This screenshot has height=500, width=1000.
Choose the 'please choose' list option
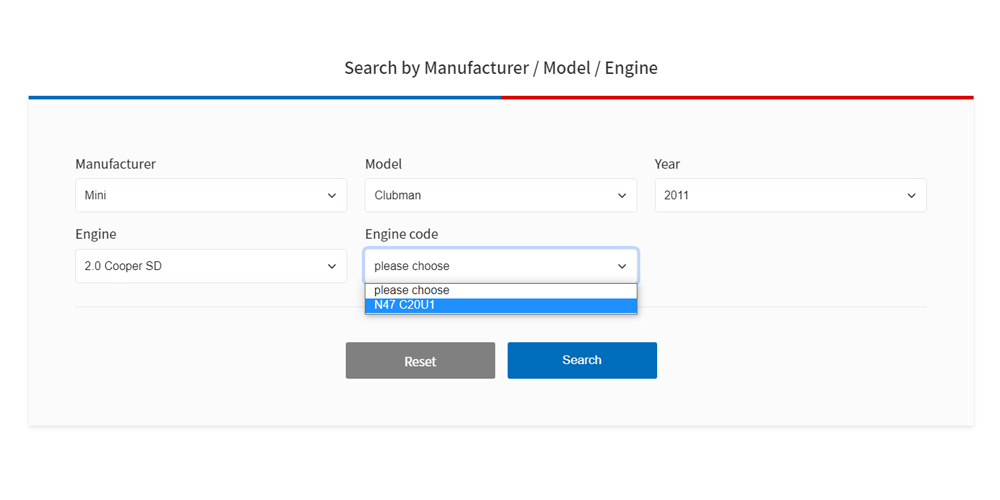pos(501,290)
